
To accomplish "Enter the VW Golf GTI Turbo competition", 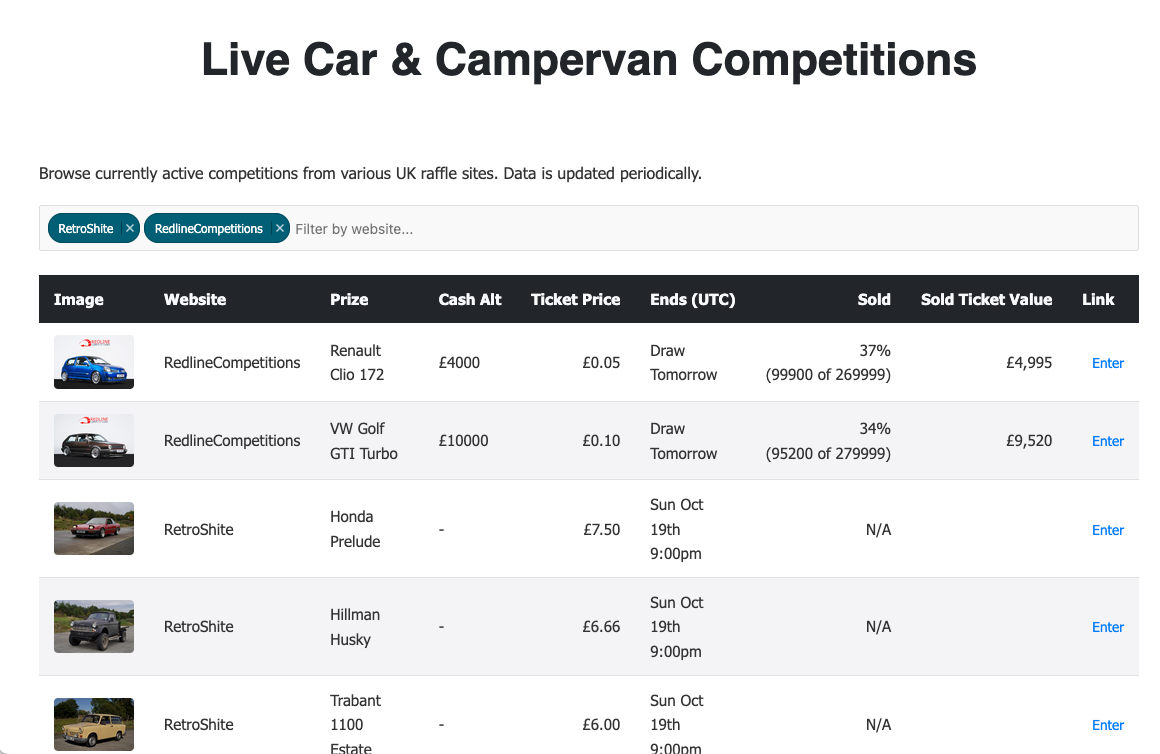I will (1107, 441).
